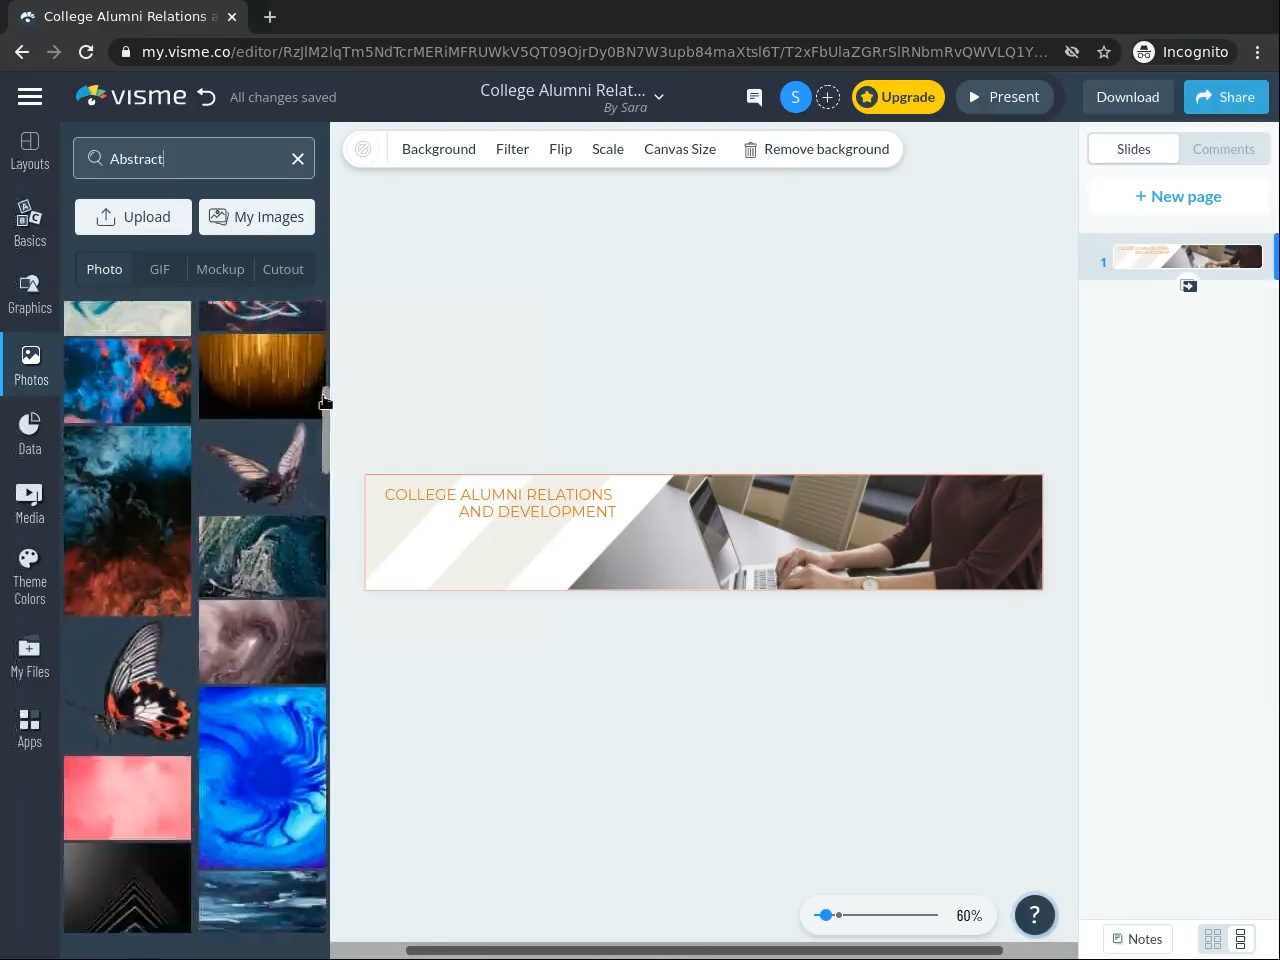Viewport: 1280px width, 960px height.
Task: Switch to the Comments tab
Action: 1224,149
